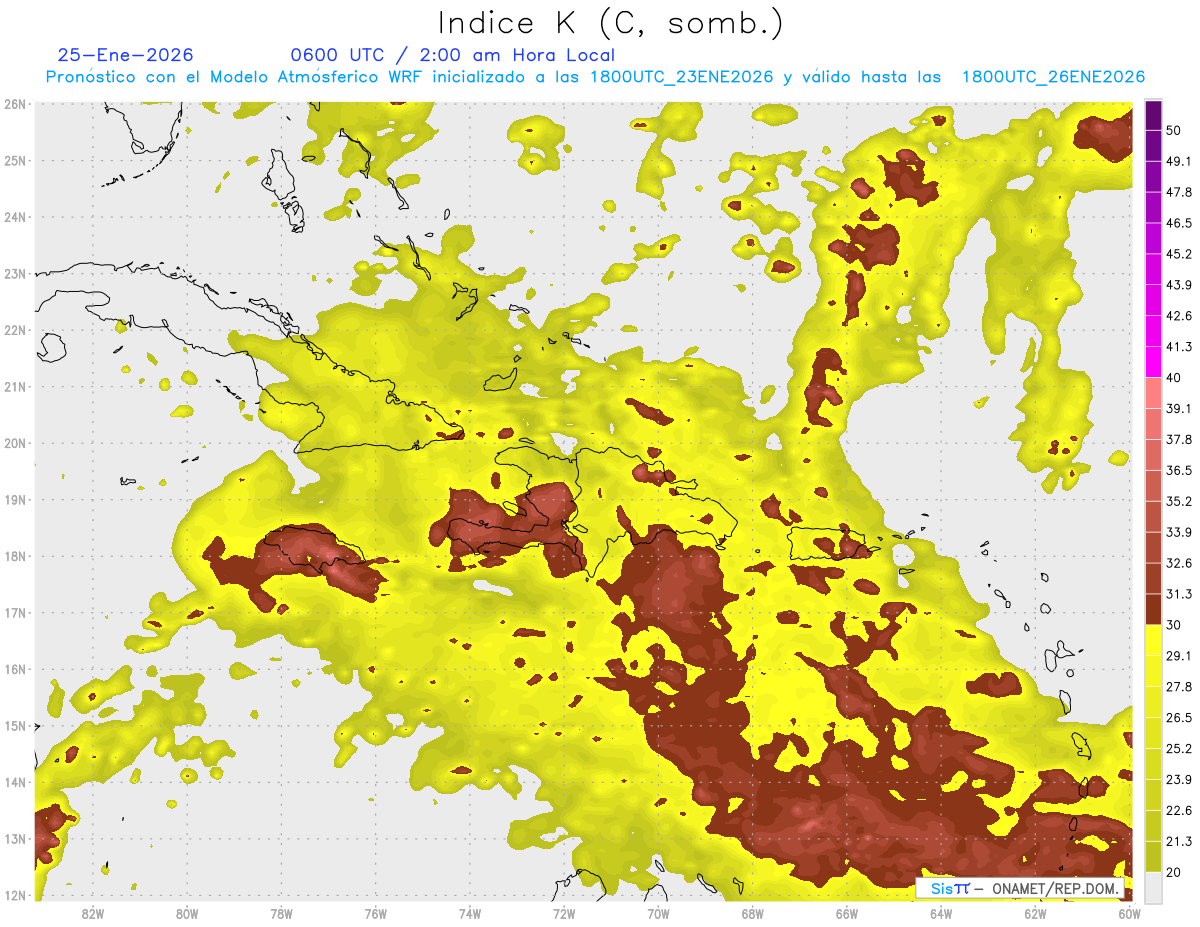Click the "32.6" color scale value
Image resolution: width=1200 pixels, height=927 pixels.
tap(1179, 563)
